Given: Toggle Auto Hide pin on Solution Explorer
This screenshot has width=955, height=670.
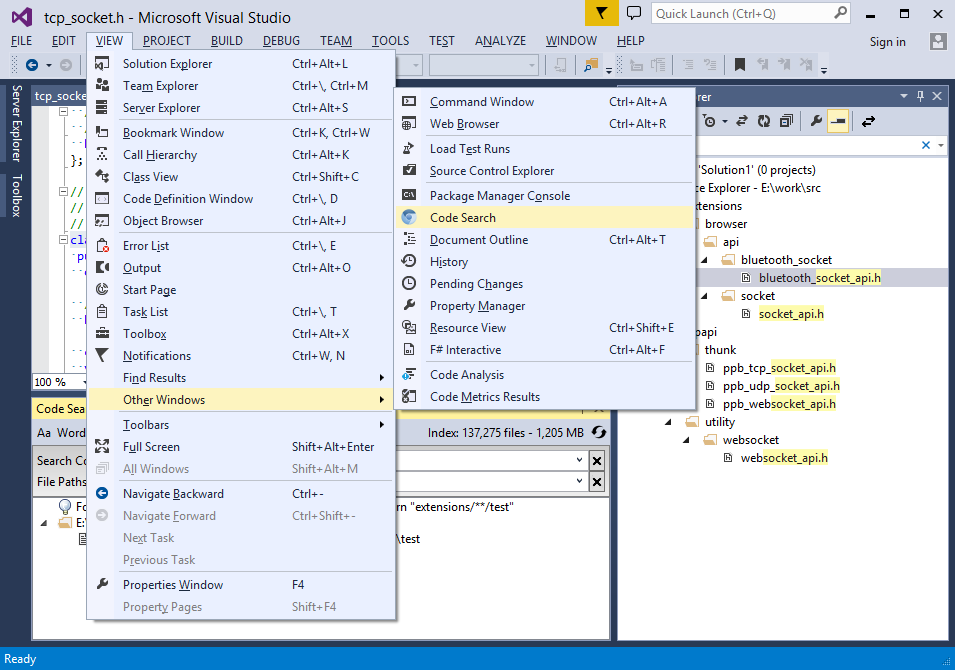Looking at the screenshot, I should tap(920, 96).
